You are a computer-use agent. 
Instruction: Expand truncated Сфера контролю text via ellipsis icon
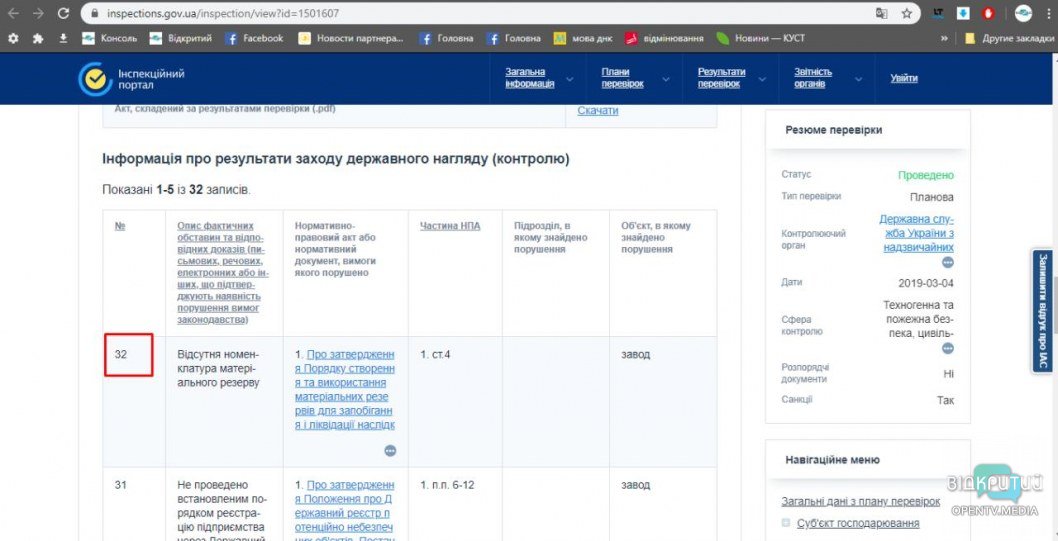point(947,348)
